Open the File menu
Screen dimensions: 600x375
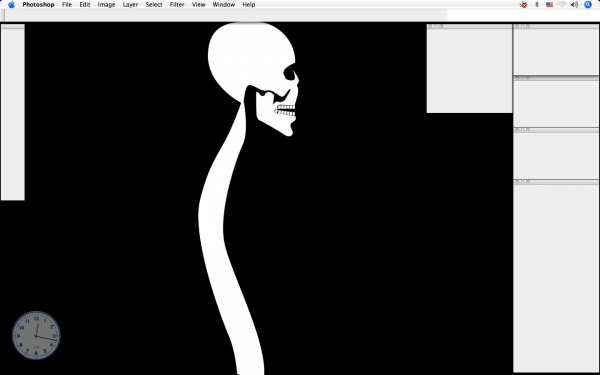point(67,5)
